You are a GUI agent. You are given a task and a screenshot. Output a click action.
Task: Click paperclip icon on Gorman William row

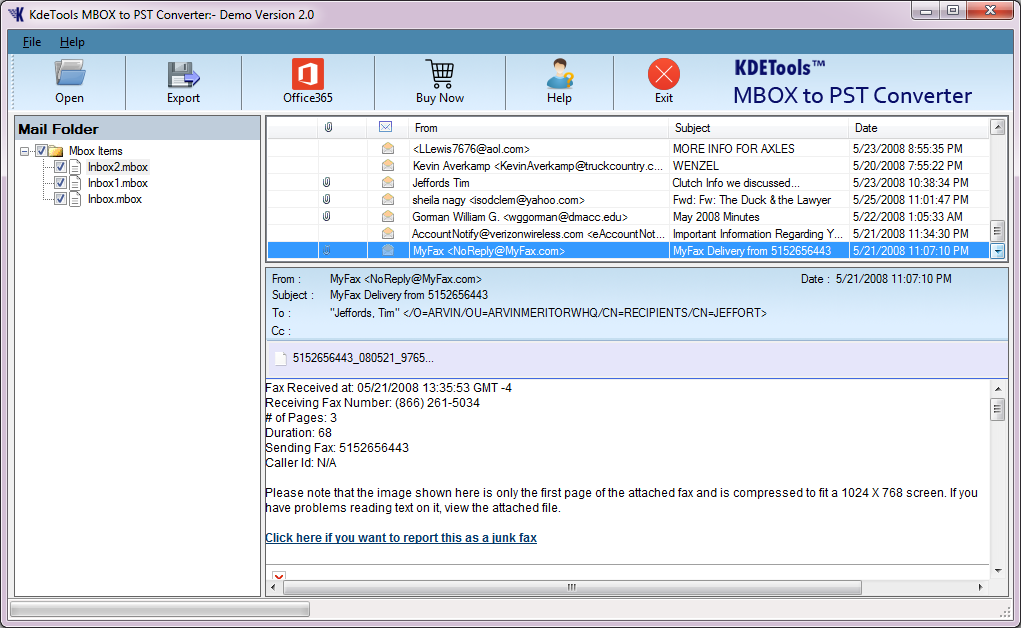tap(327, 216)
